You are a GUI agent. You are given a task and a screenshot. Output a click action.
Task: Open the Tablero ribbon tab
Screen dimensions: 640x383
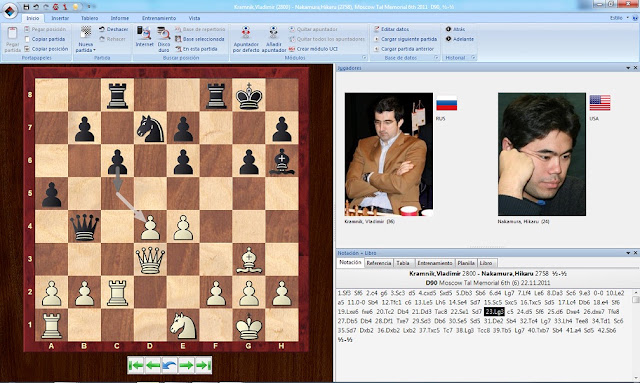pos(89,18)
